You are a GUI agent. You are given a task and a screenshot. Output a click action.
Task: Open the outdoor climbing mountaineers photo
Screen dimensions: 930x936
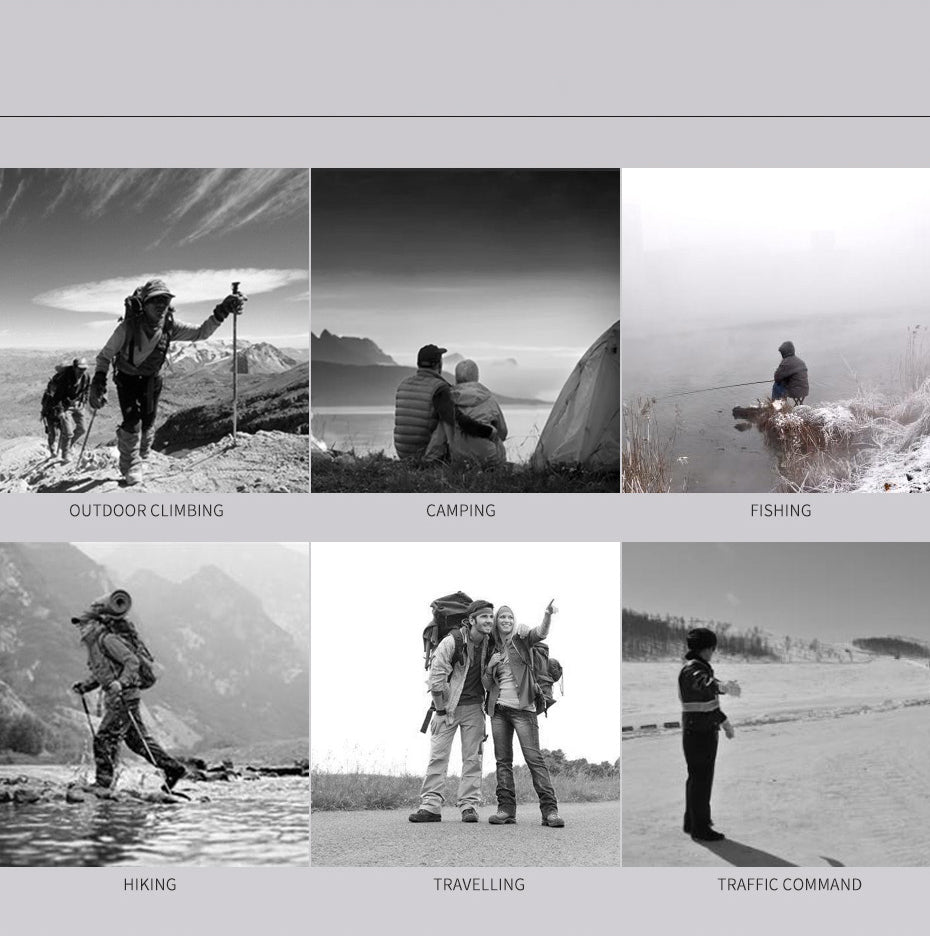155,330
